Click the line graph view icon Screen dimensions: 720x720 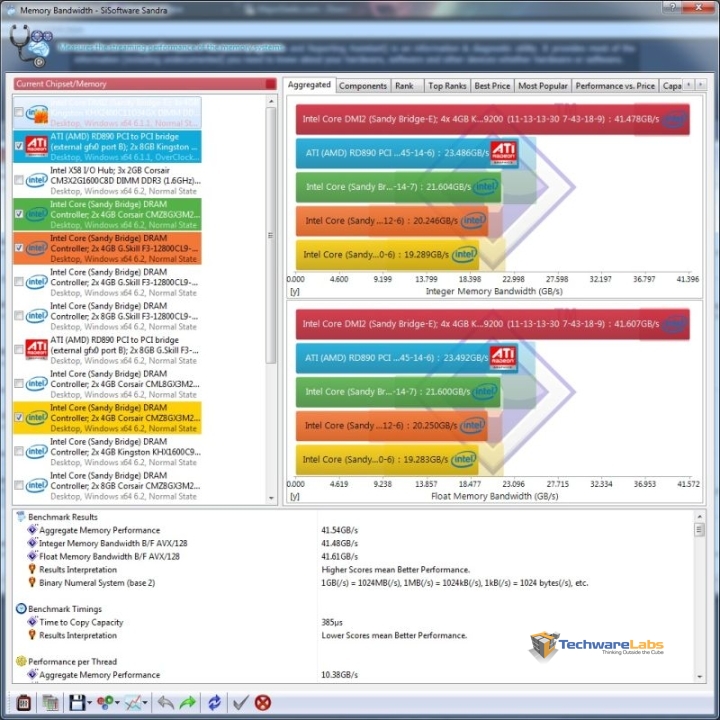point(133,703)
